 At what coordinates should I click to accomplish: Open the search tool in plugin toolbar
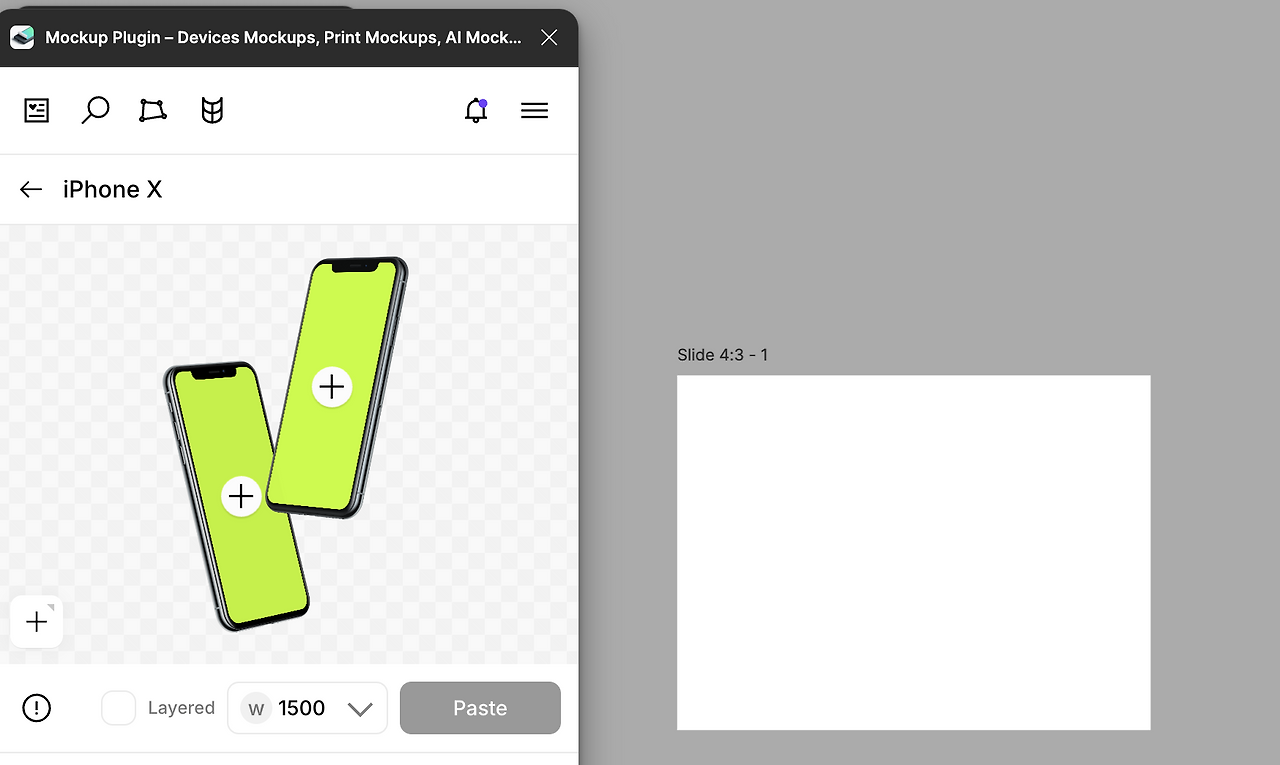pyautogui.click(x=95, y=110)
